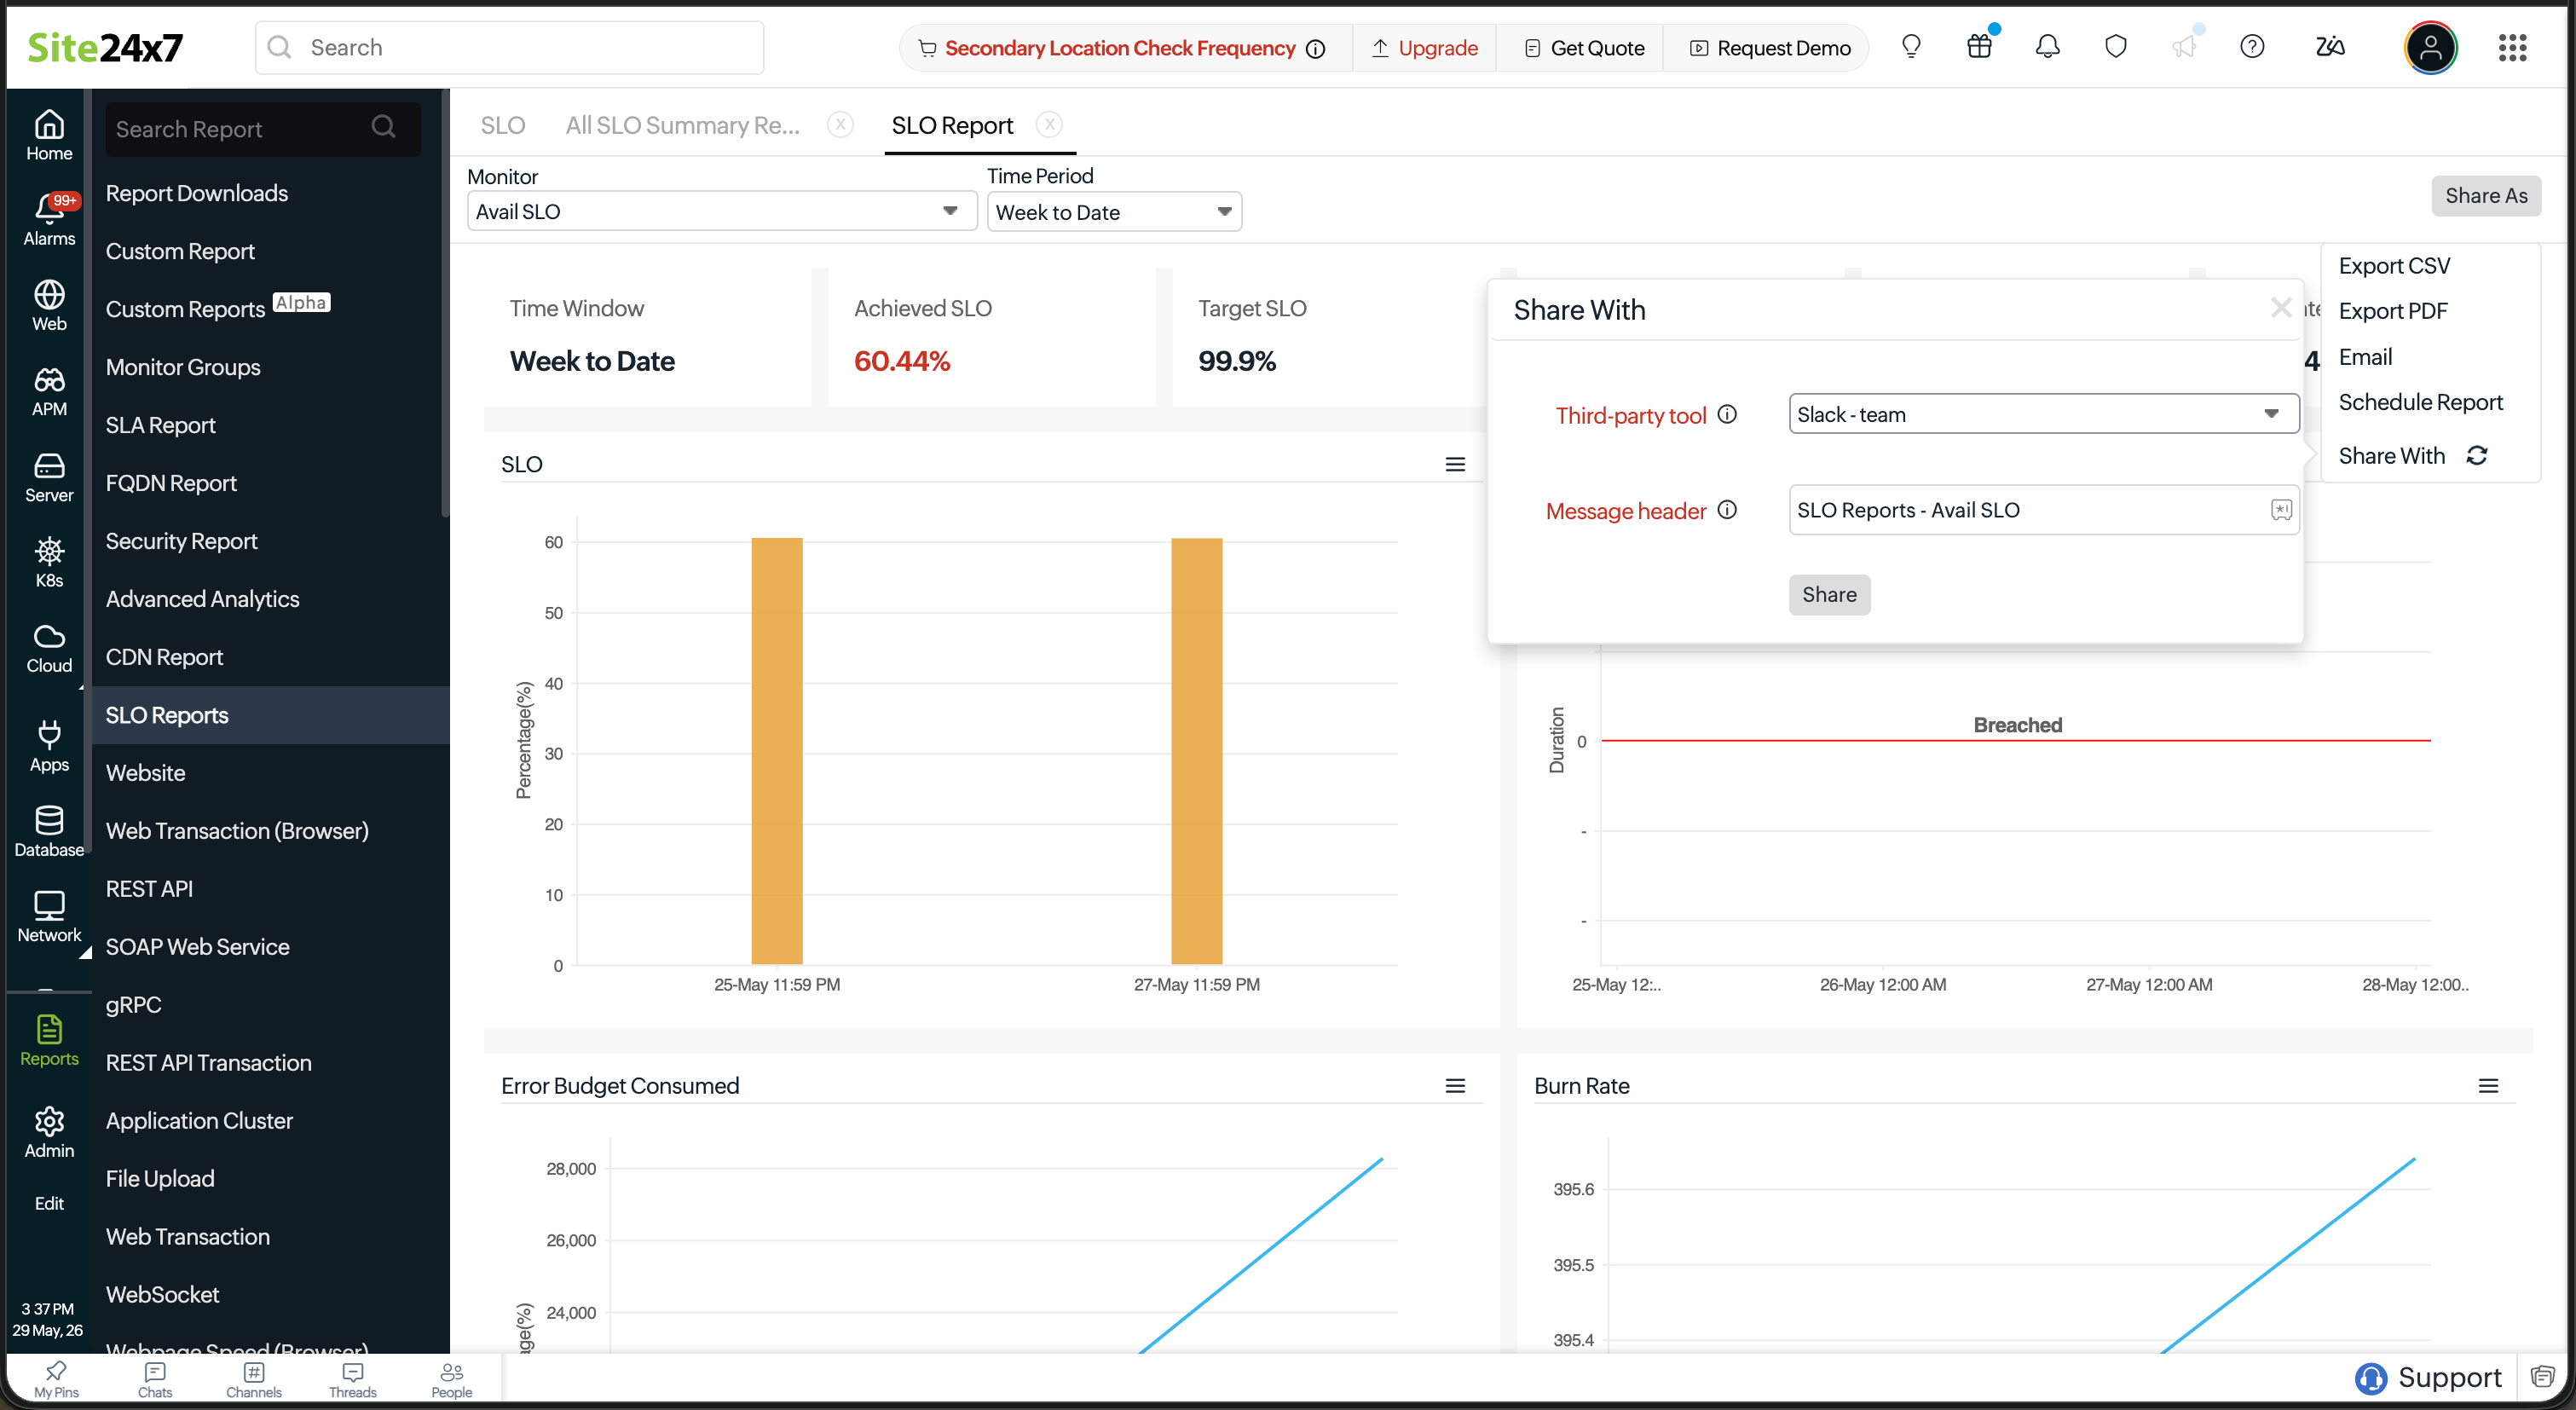Select Email from share menu

pos(2365,357)
